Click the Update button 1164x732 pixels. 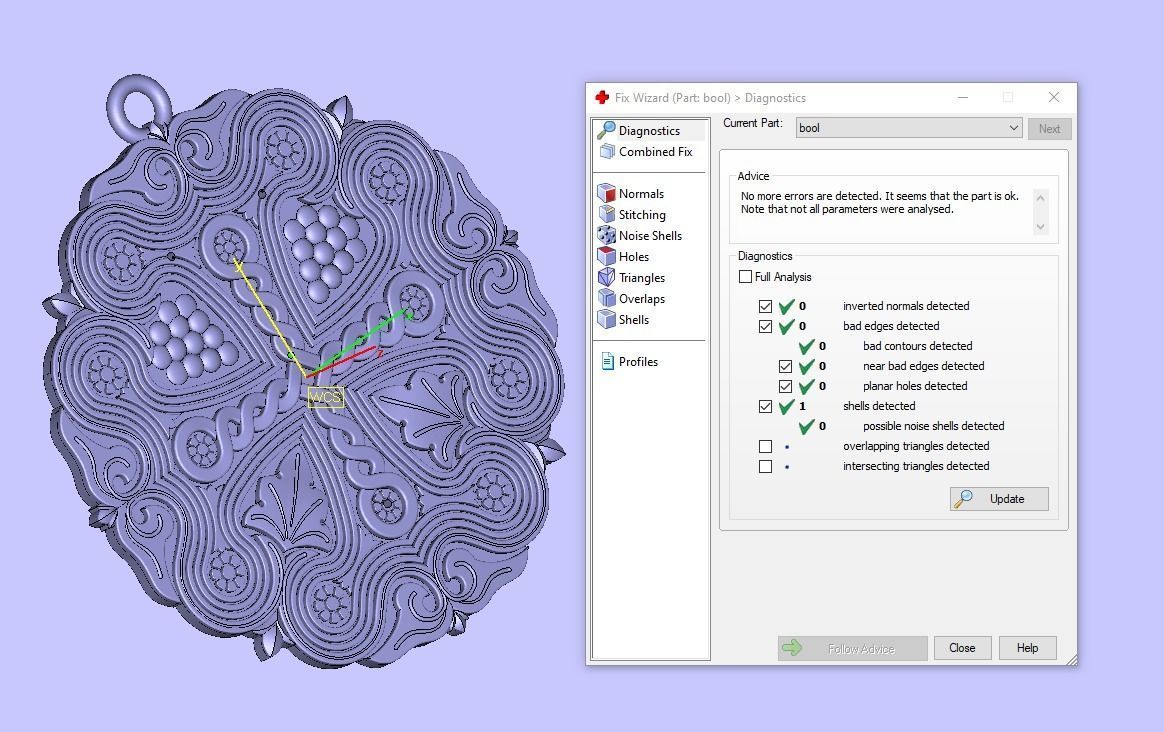[999, 499]
